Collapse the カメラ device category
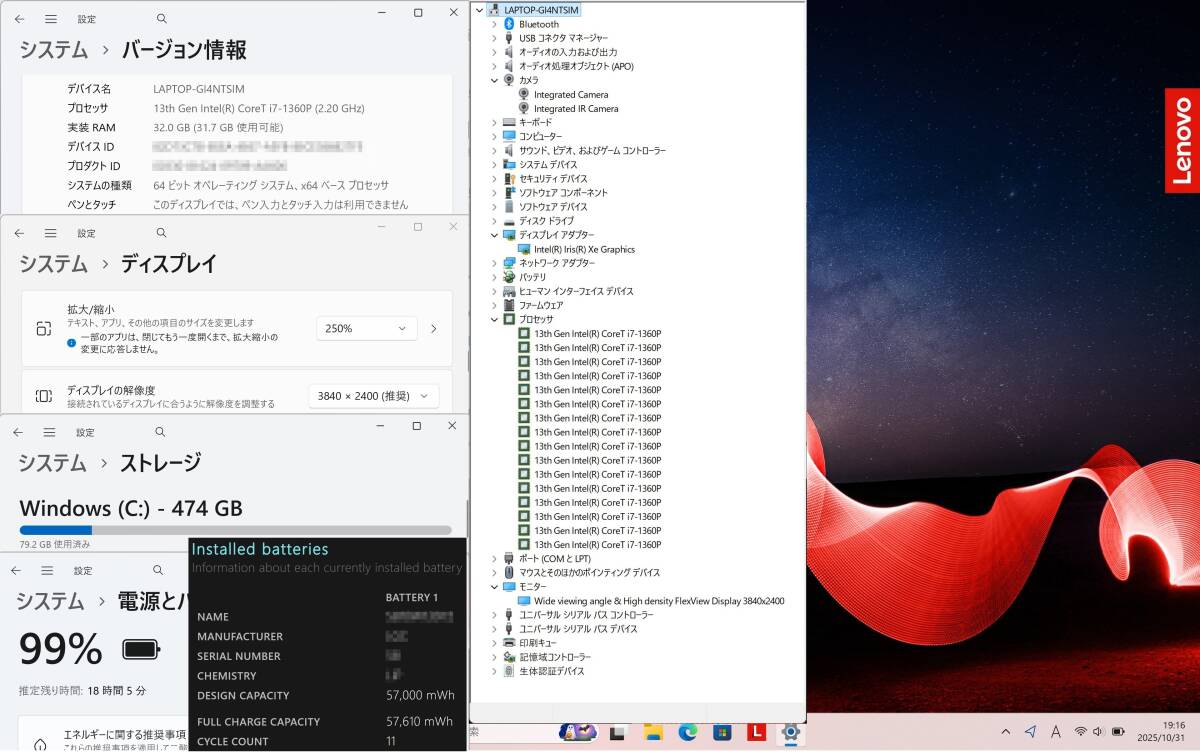Viewport: 1200px width, 755px height. [494, 80]
